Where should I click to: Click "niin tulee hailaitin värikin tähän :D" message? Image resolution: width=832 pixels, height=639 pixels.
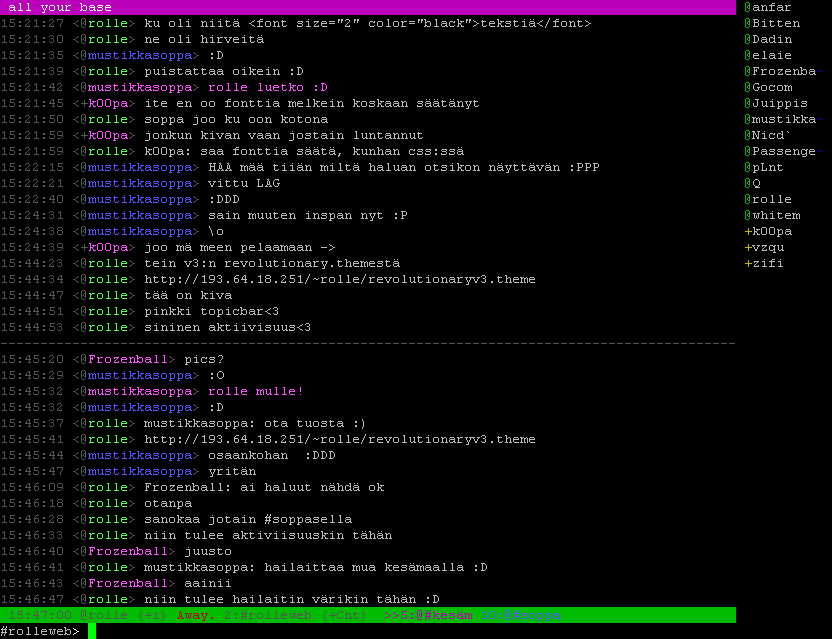tap(292, 599)
